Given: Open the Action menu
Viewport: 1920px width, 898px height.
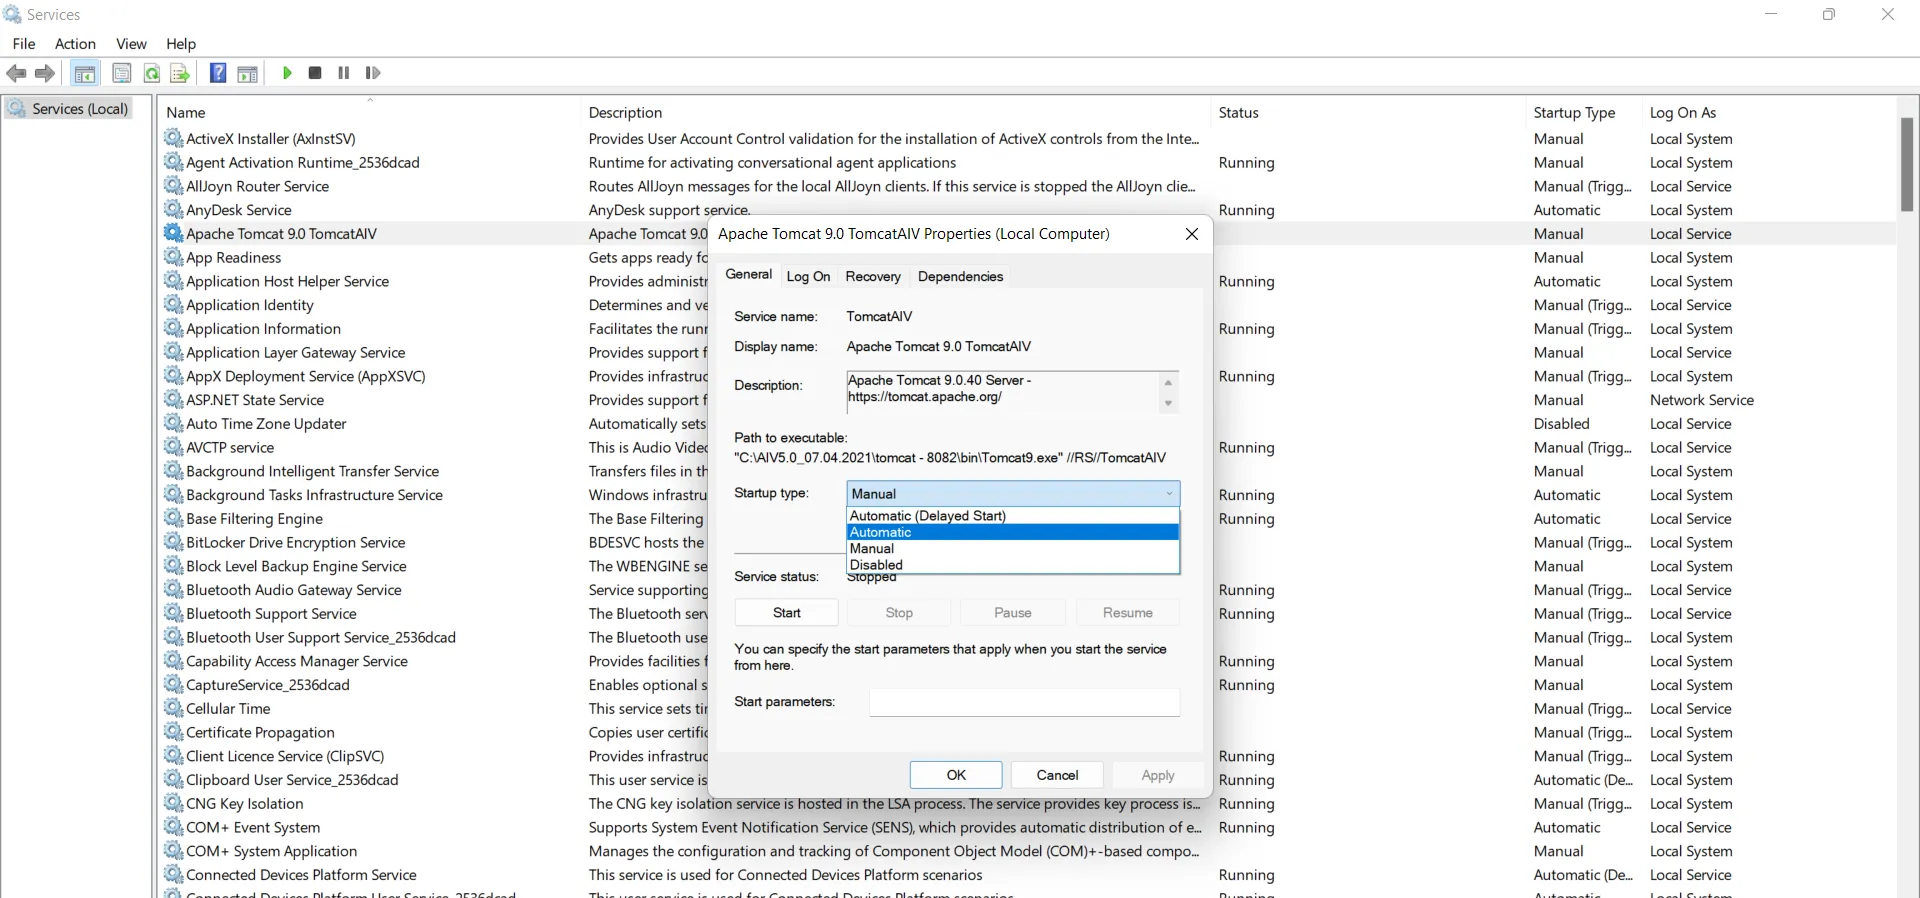Looking at the screenshot, I should pos(75,44).
